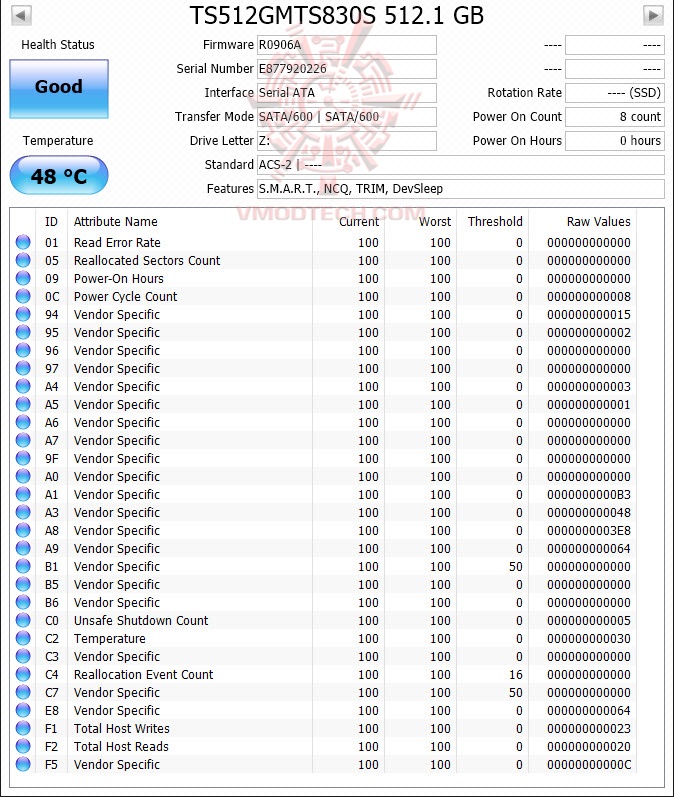The height and width of the screenshot is (797, 674).
Task: Click status orb for attribute A5
Action: 23,404
